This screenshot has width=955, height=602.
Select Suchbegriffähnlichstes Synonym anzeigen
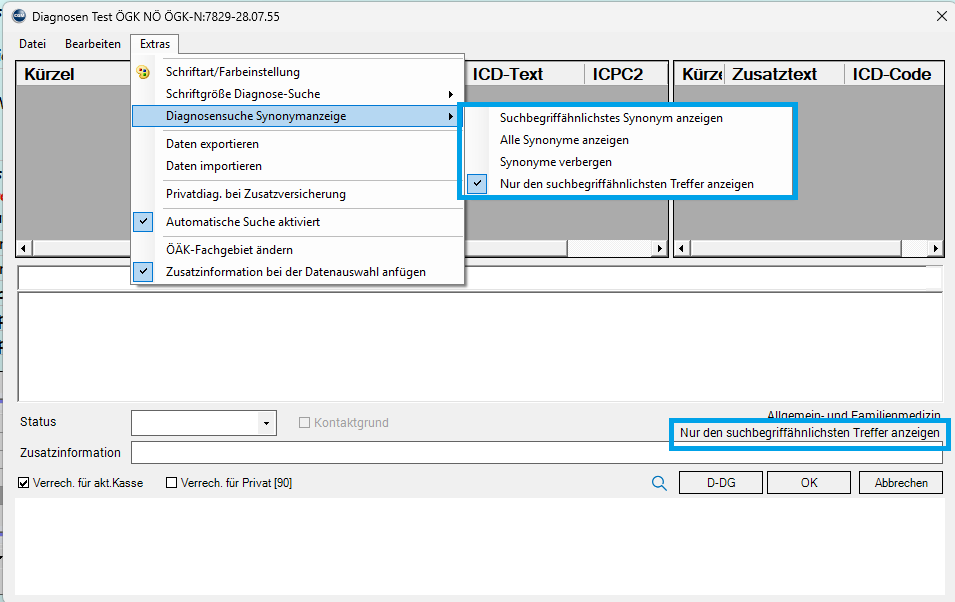pyautogui.click(x=611, y=118)
